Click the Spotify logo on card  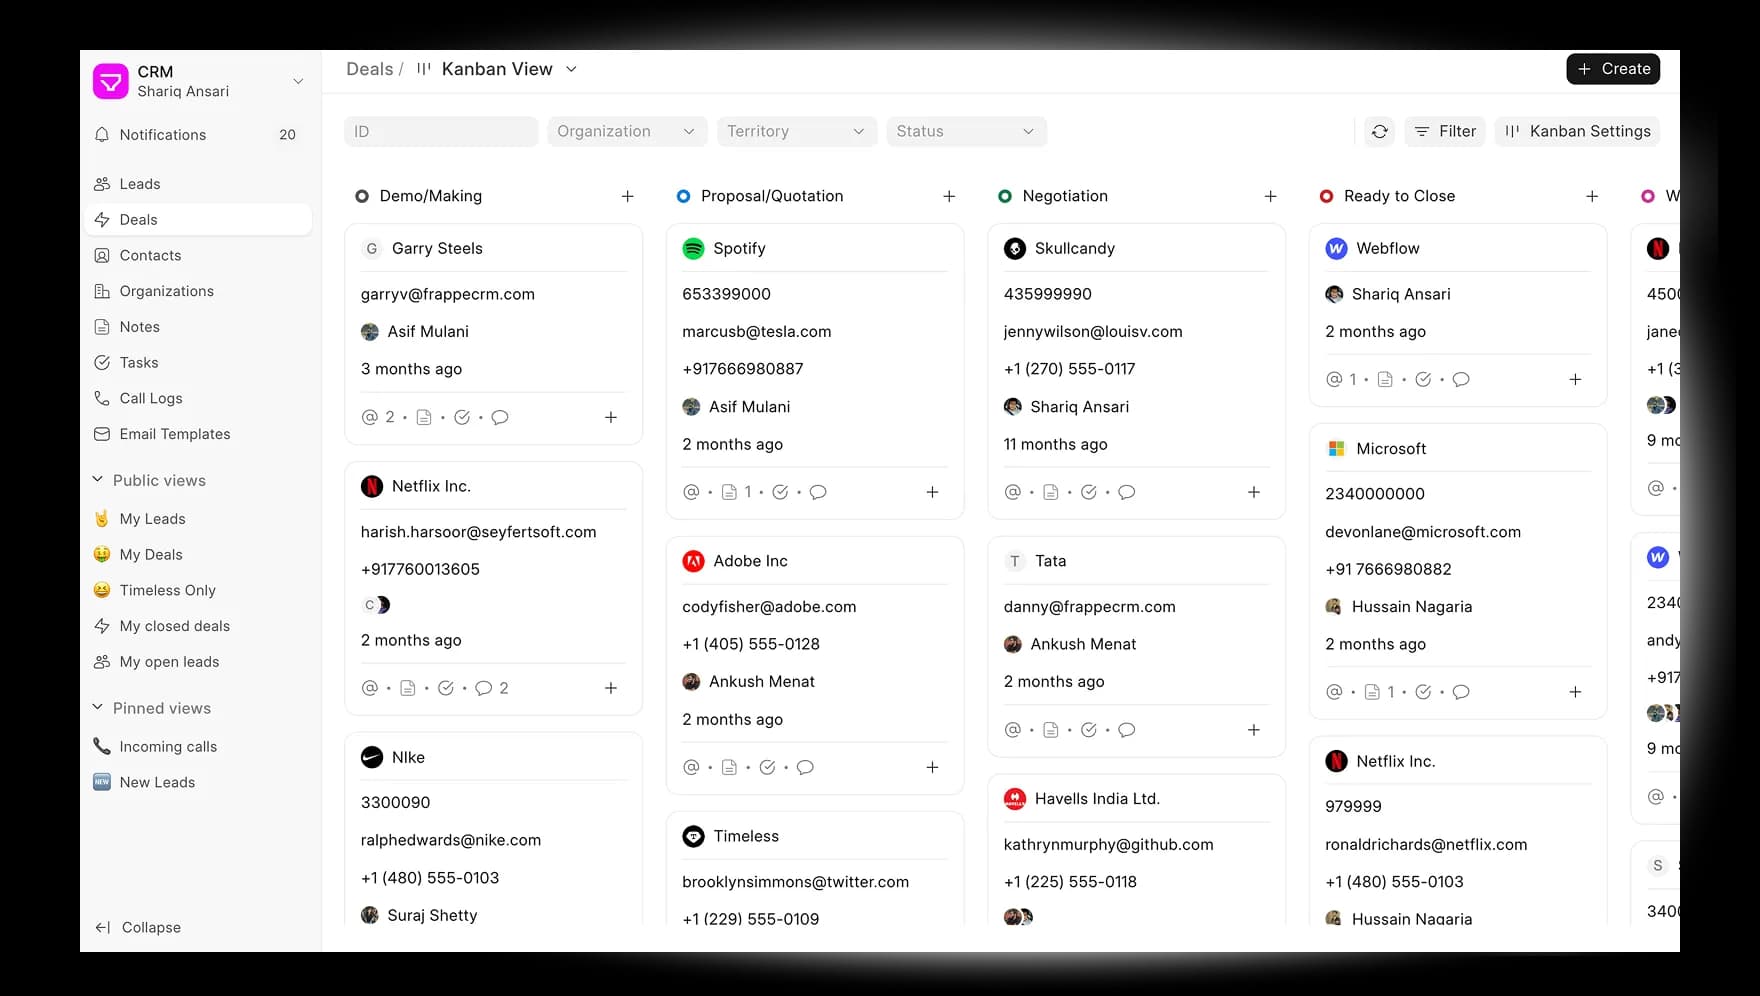coord(693,248)
